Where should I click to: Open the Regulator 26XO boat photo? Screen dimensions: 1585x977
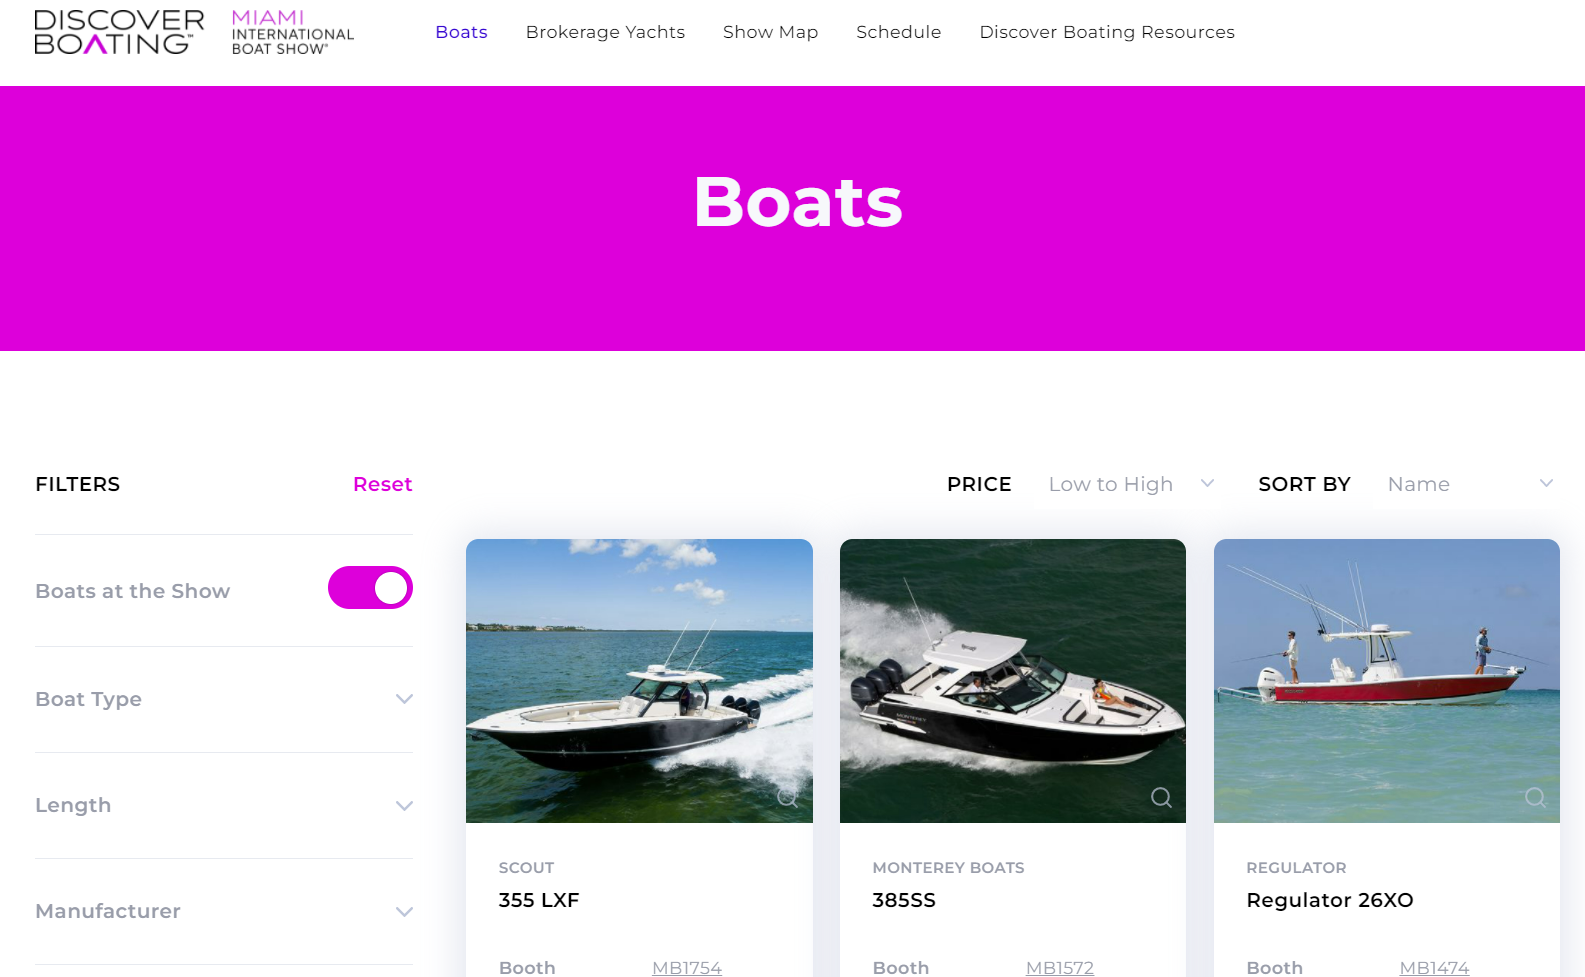point(1386,681)
